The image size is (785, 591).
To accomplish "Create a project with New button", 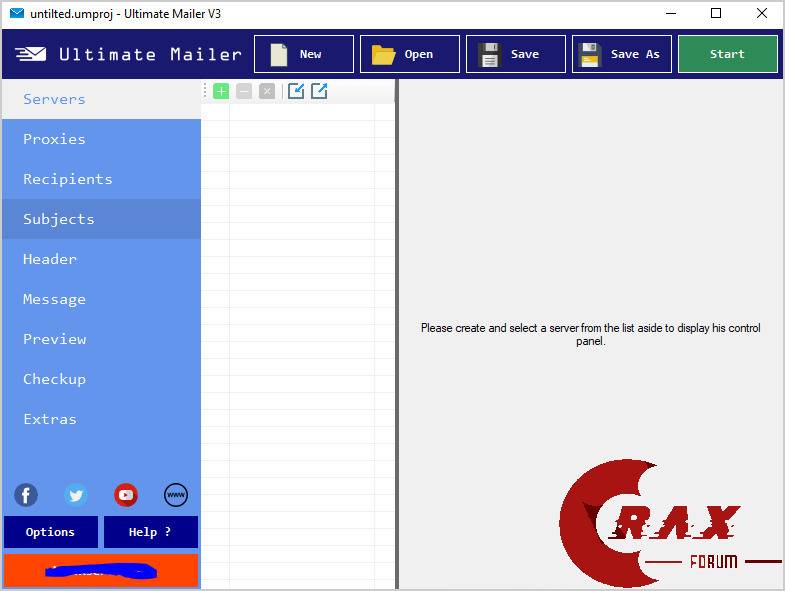I will coord(304,54).
